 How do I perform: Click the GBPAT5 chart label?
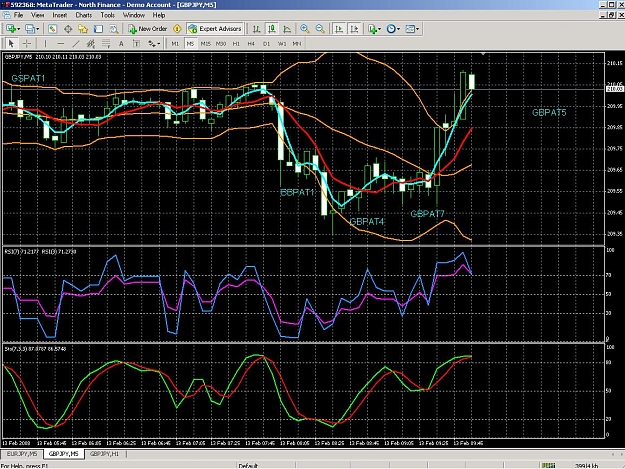[549, 113]
